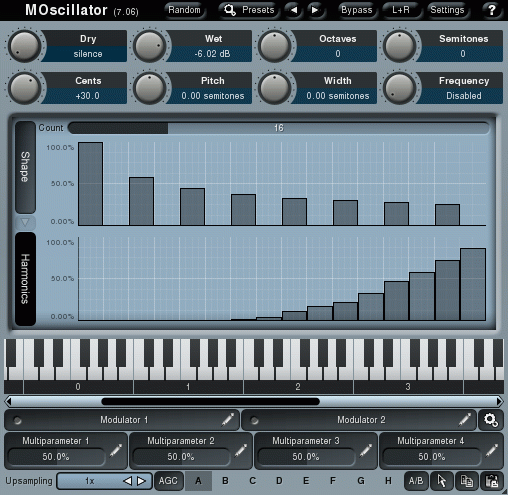Click the Semitones knob
This screenshot has width=508, height=495.
coord(399,46)
